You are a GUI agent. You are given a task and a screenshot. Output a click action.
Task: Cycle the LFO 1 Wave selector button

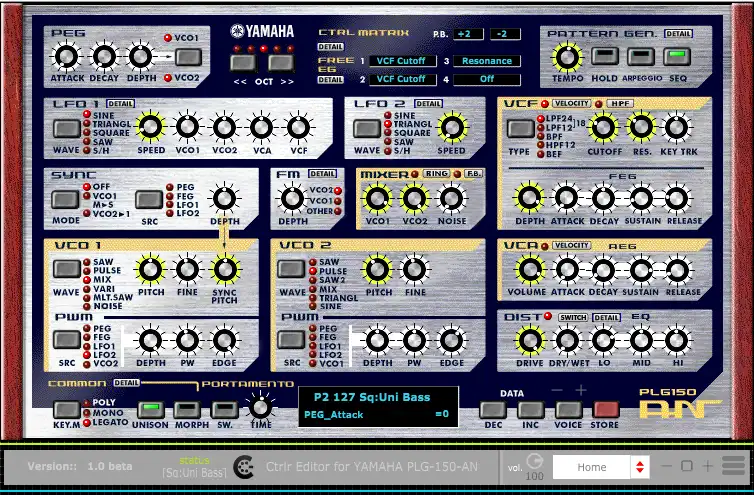66,128
